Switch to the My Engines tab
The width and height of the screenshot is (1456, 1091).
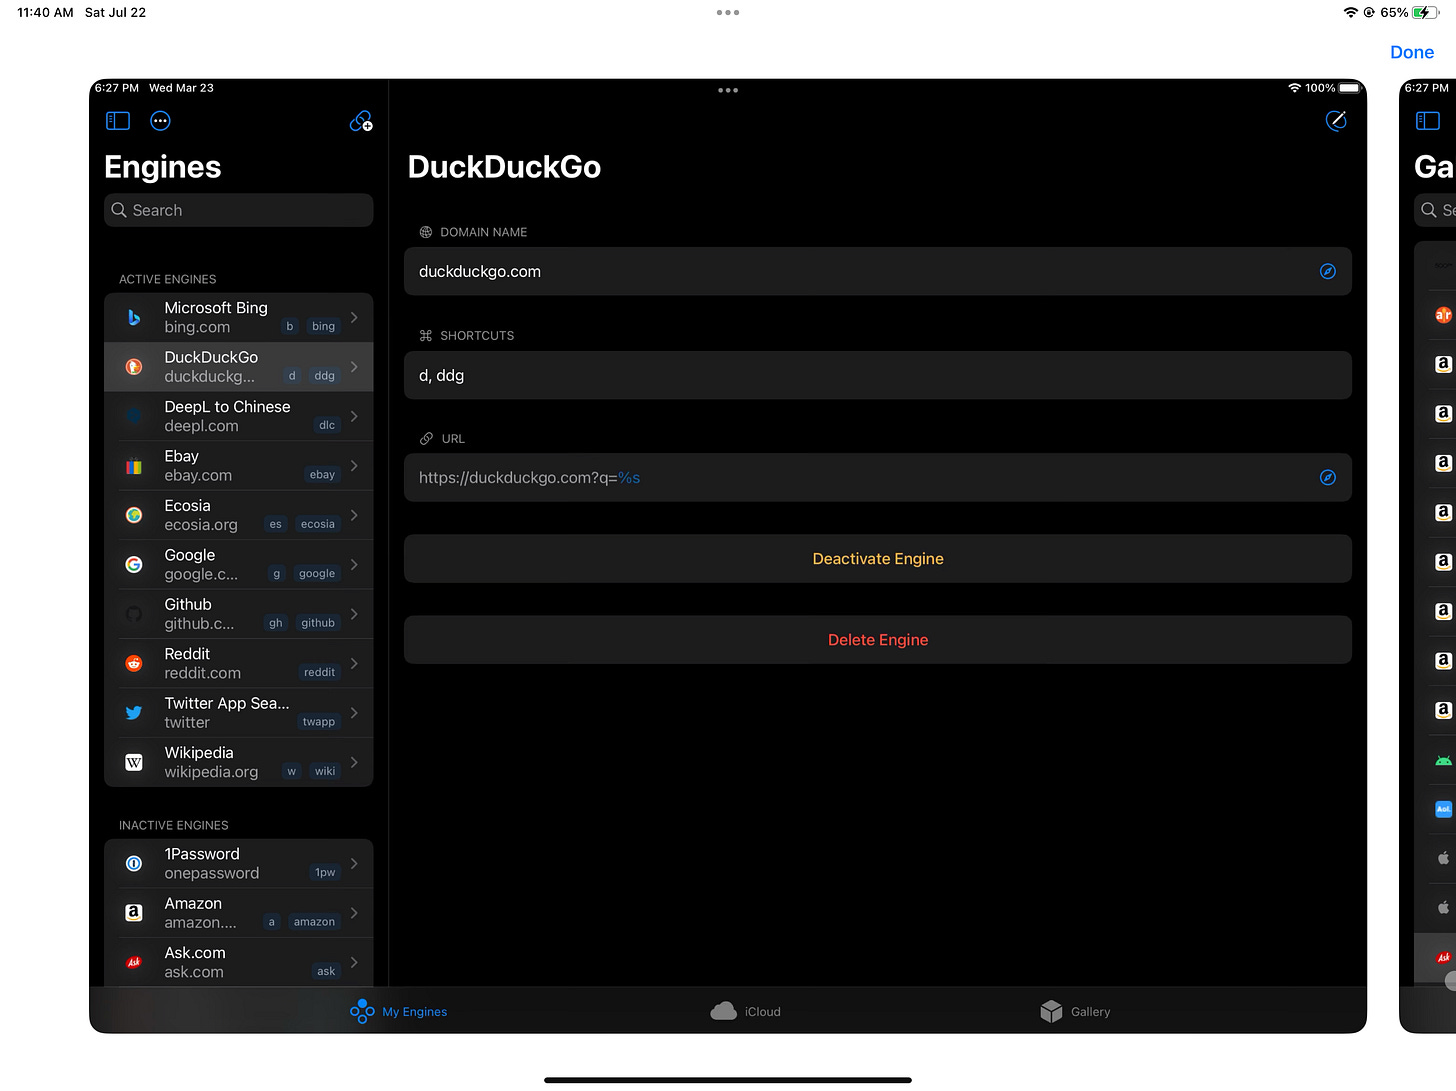[399, 1012]
